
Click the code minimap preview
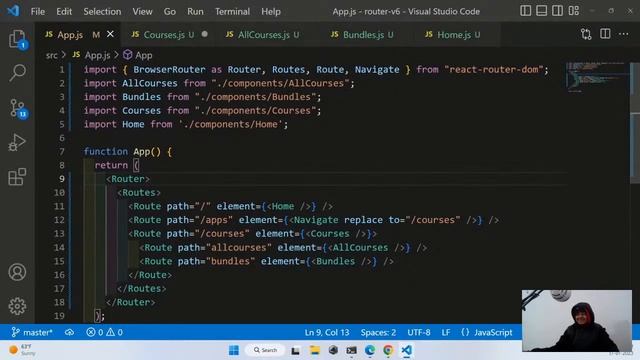point(597,76)
